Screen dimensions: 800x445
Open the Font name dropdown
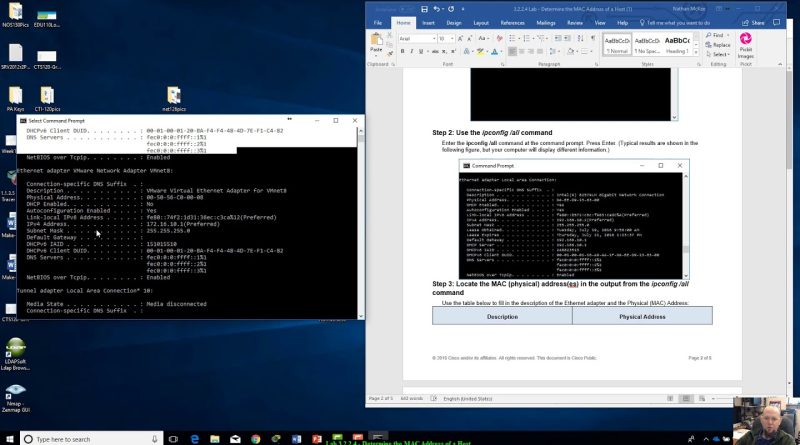pyautogui.click(x=434, y=39)
